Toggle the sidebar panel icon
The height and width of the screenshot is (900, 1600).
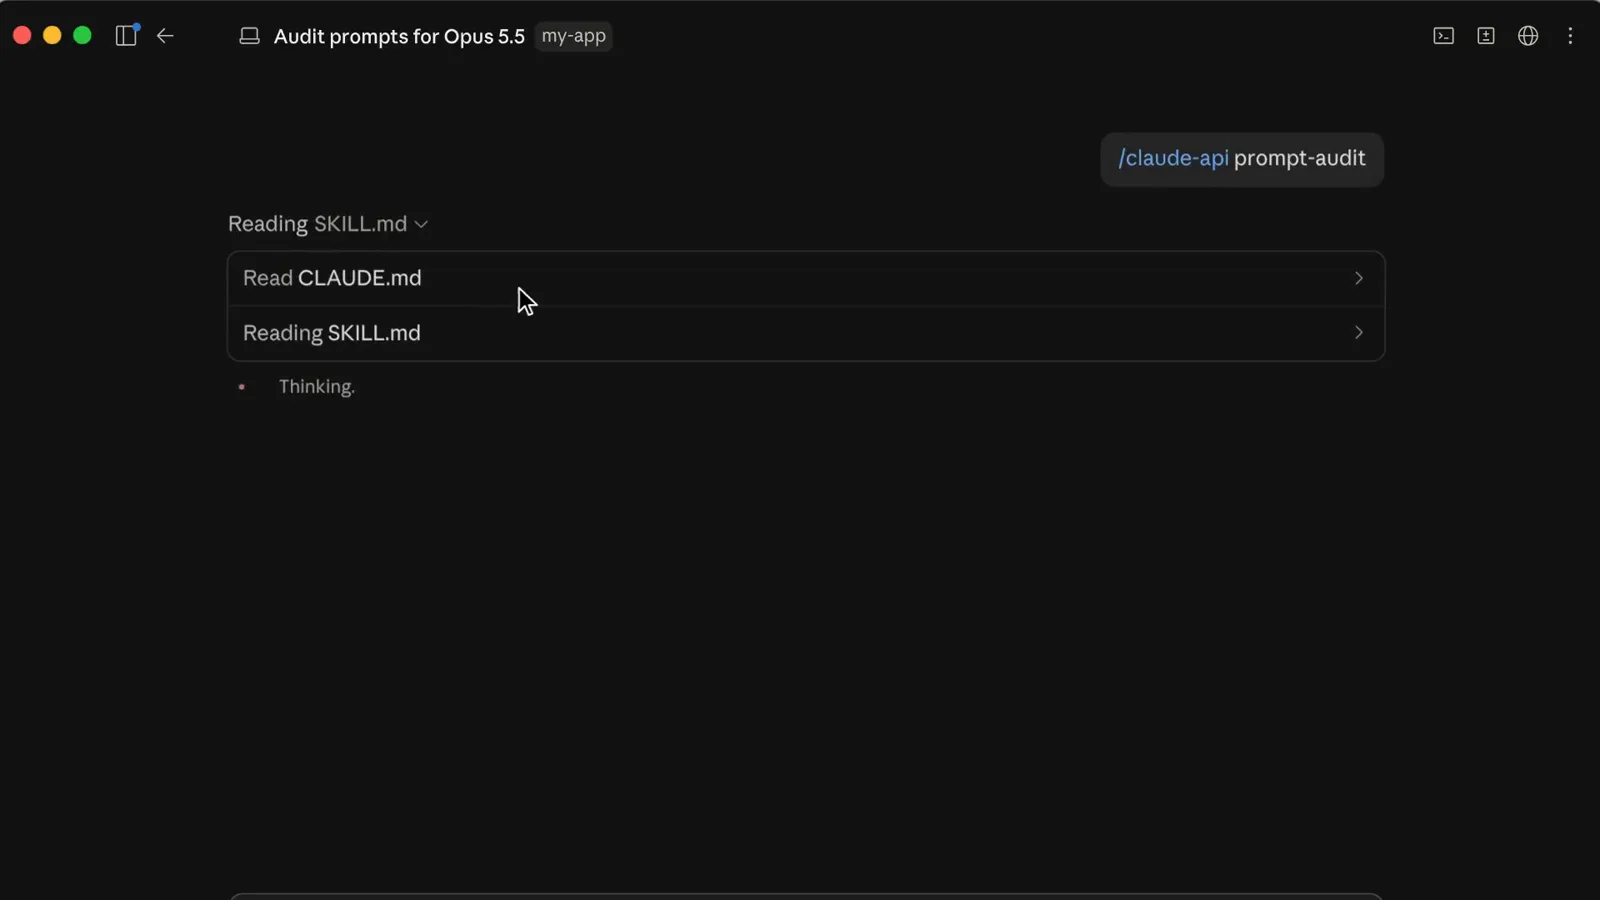(126, 35)
